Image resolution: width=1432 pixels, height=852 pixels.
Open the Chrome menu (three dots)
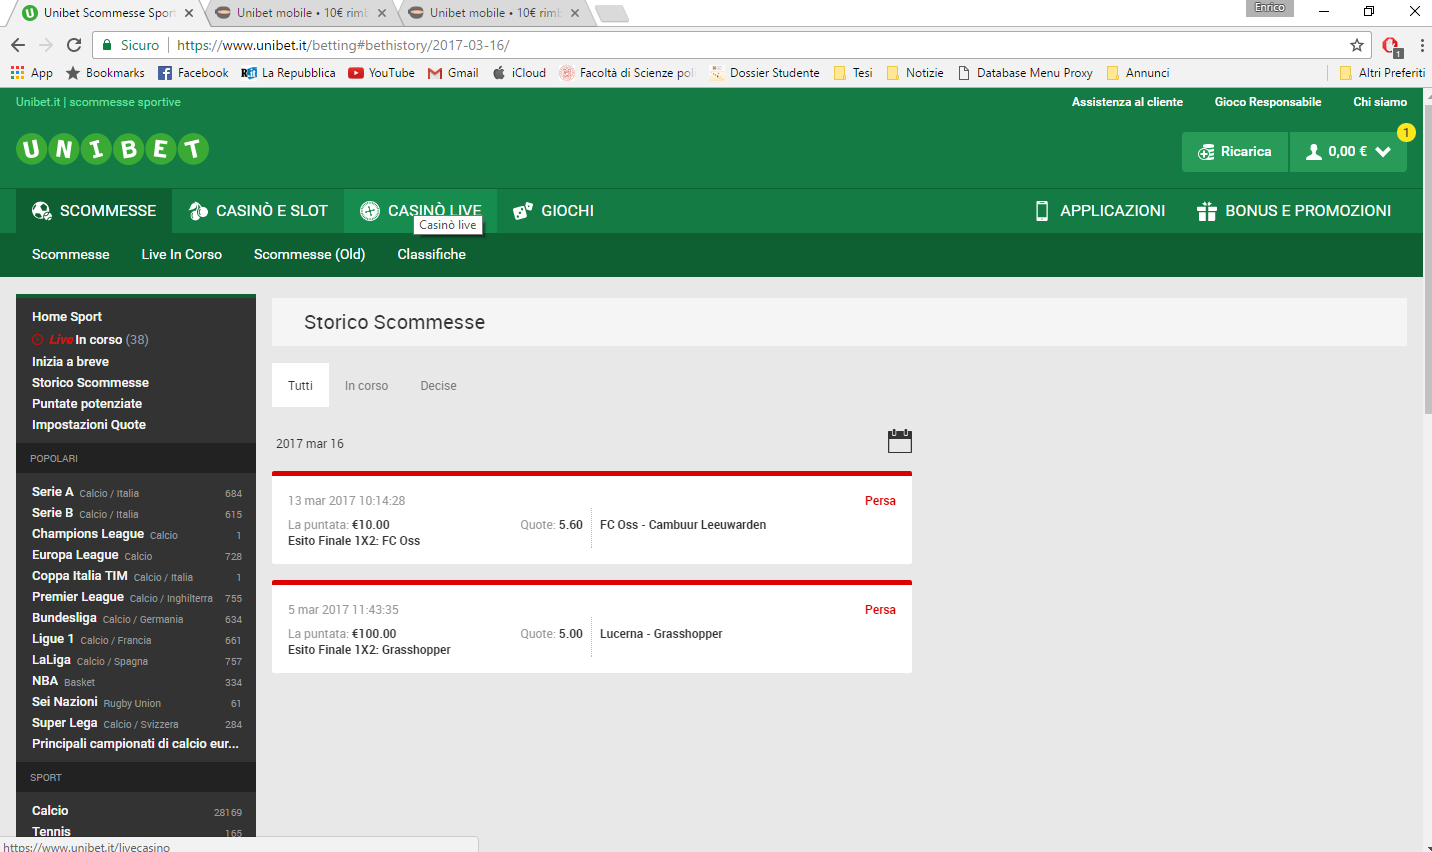coord(1422,45)
